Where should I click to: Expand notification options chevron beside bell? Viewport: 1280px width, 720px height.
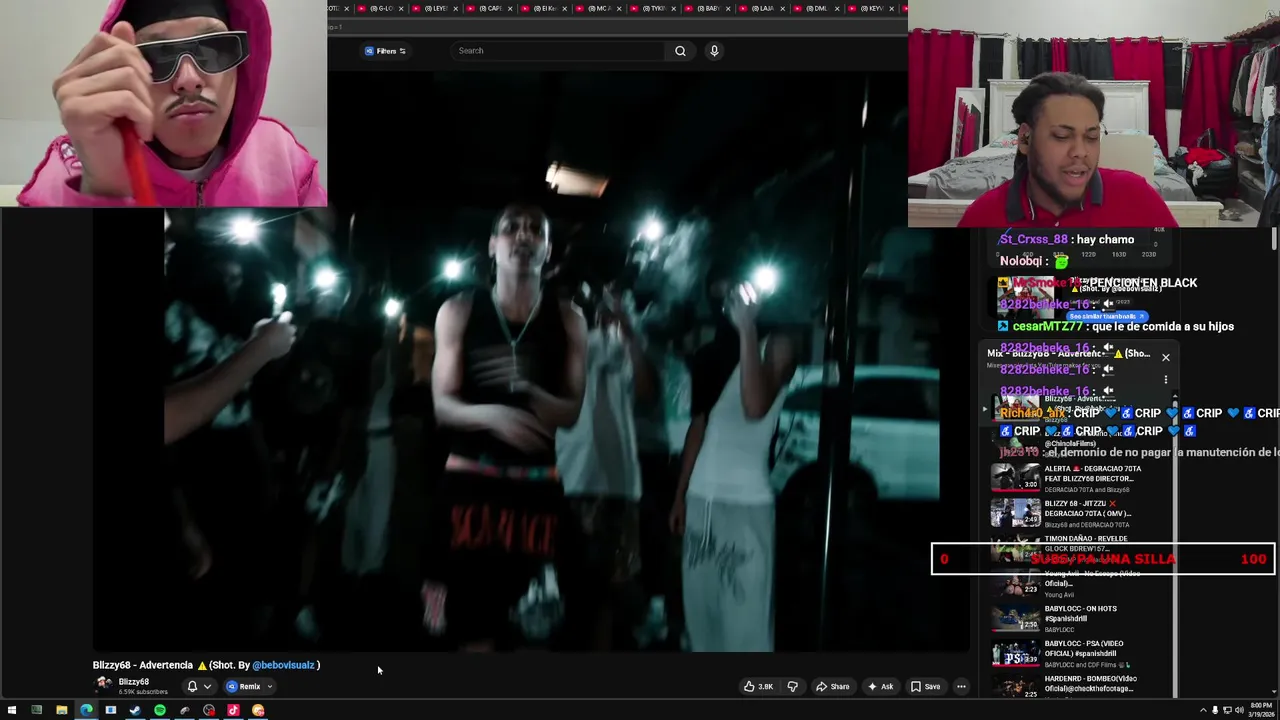tap(207, 686)
